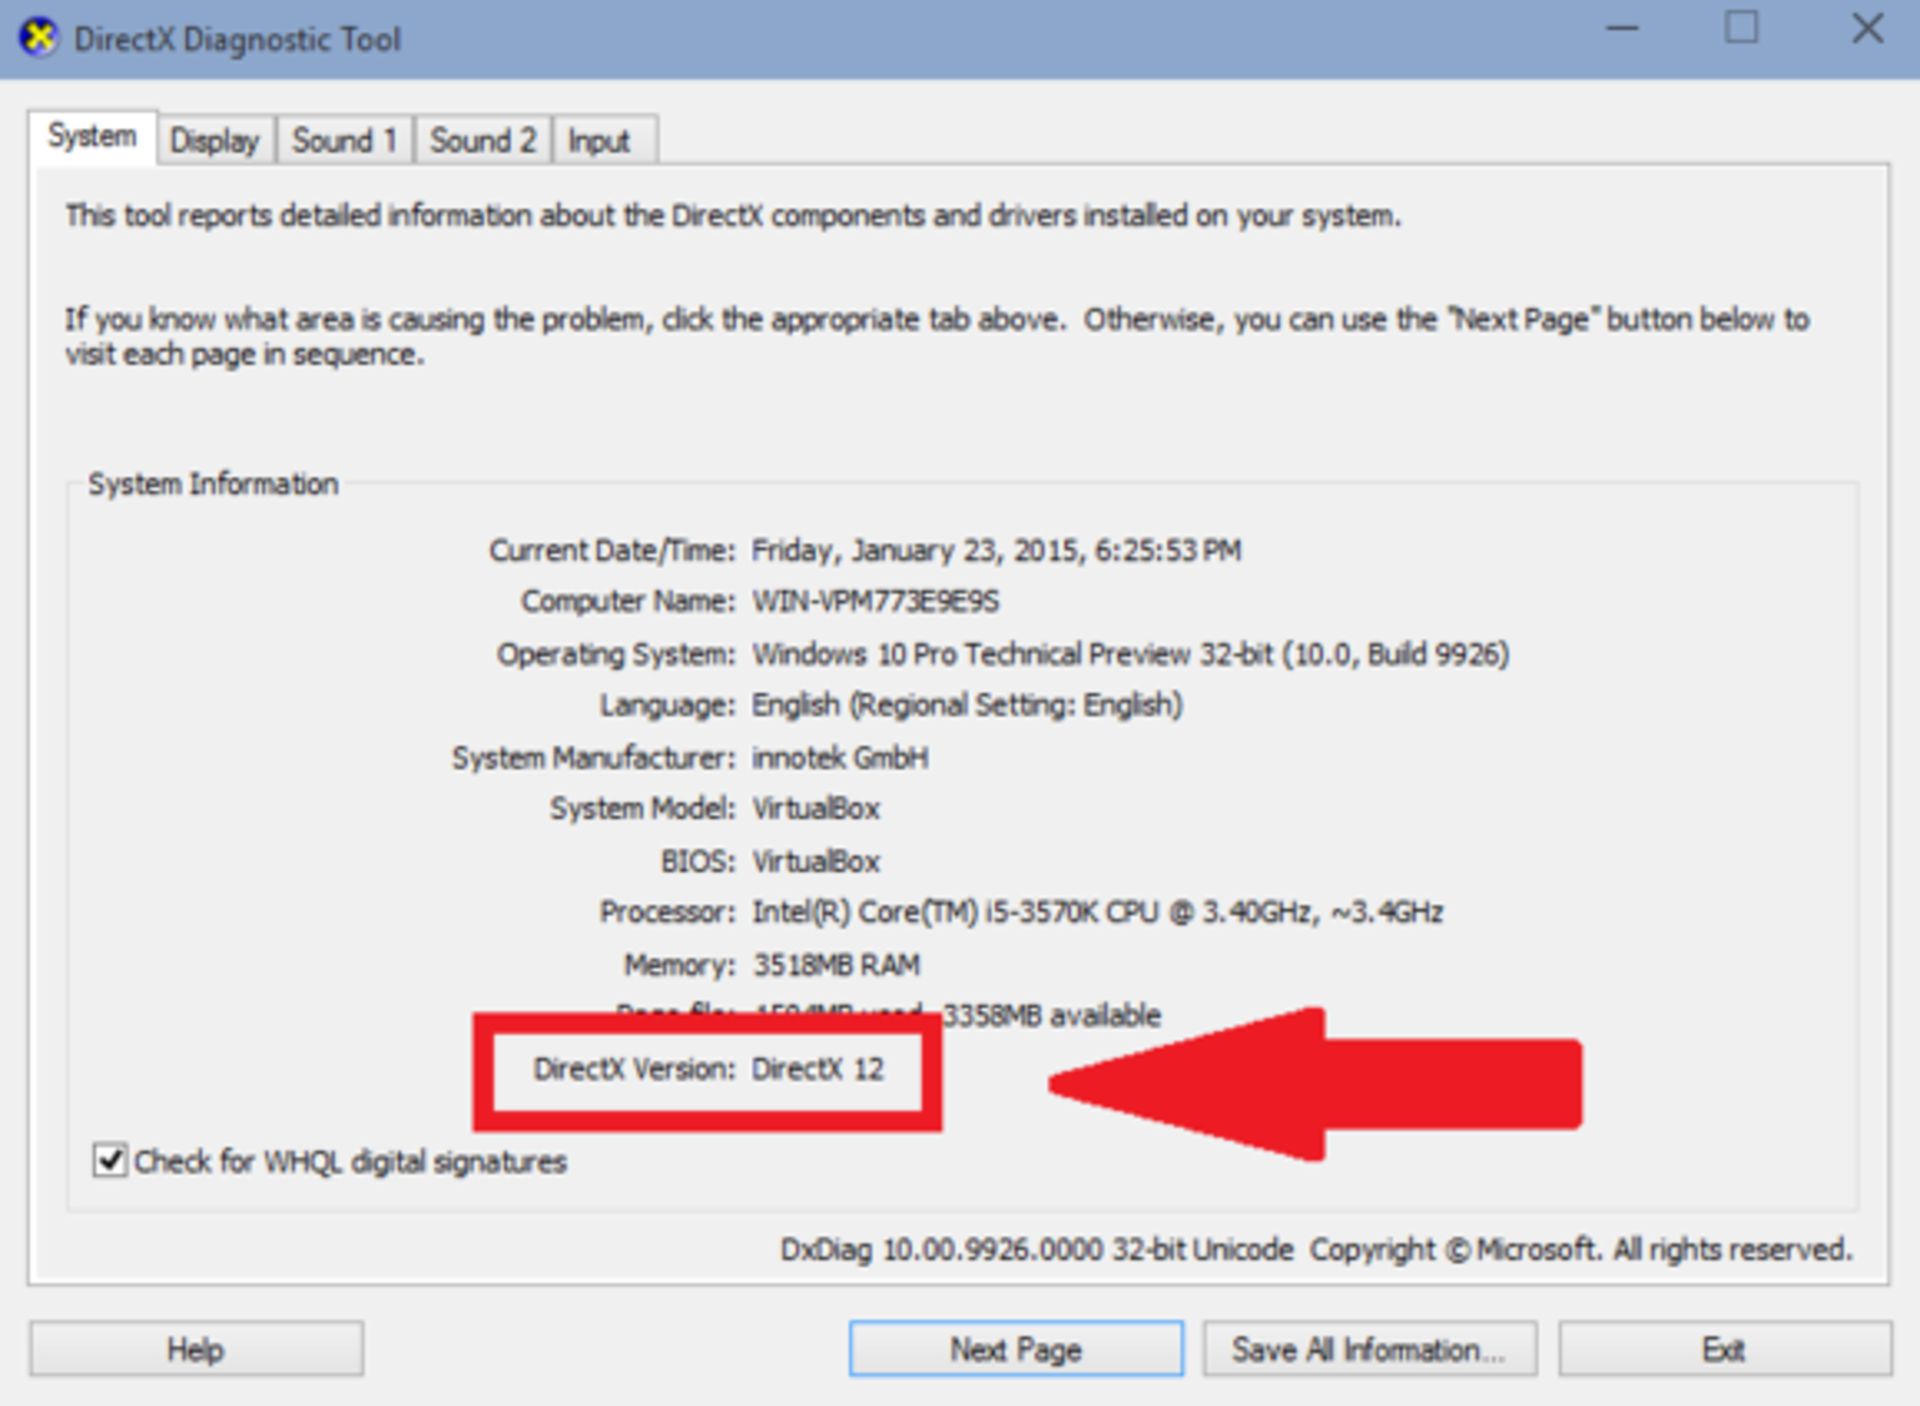Click the System Model VirtualBox value
The height and width of the screenshot is (1406, 1920).
(x=816, y=808)
